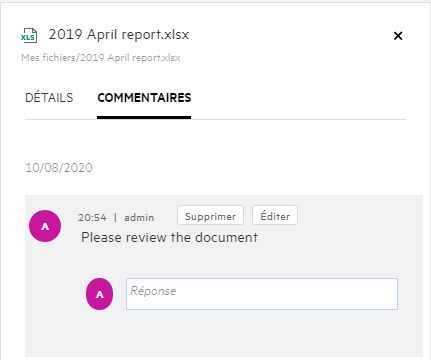Close the file details panel

click(x=398, y=36)
